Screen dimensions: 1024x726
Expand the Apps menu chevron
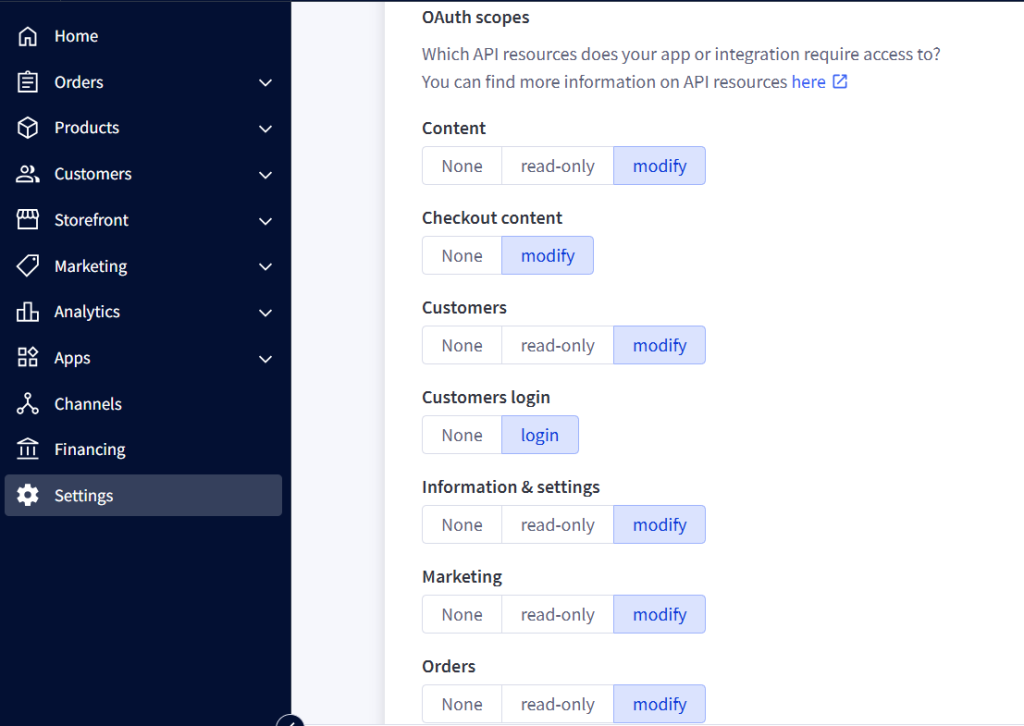[265, 358]
